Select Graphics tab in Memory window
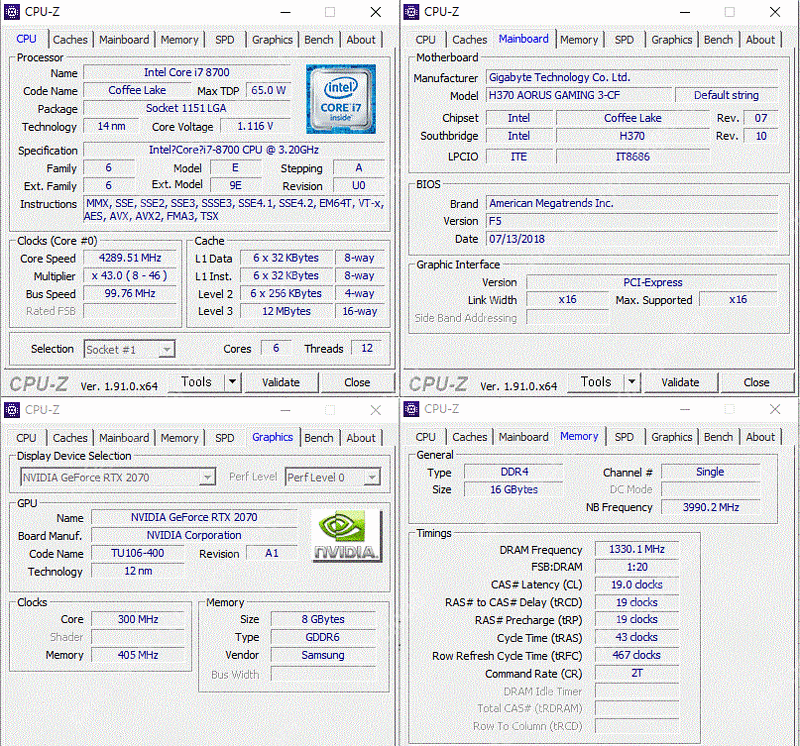Image resolution: width=800 pixels, height=746 pixels. [x=671, y=437]
